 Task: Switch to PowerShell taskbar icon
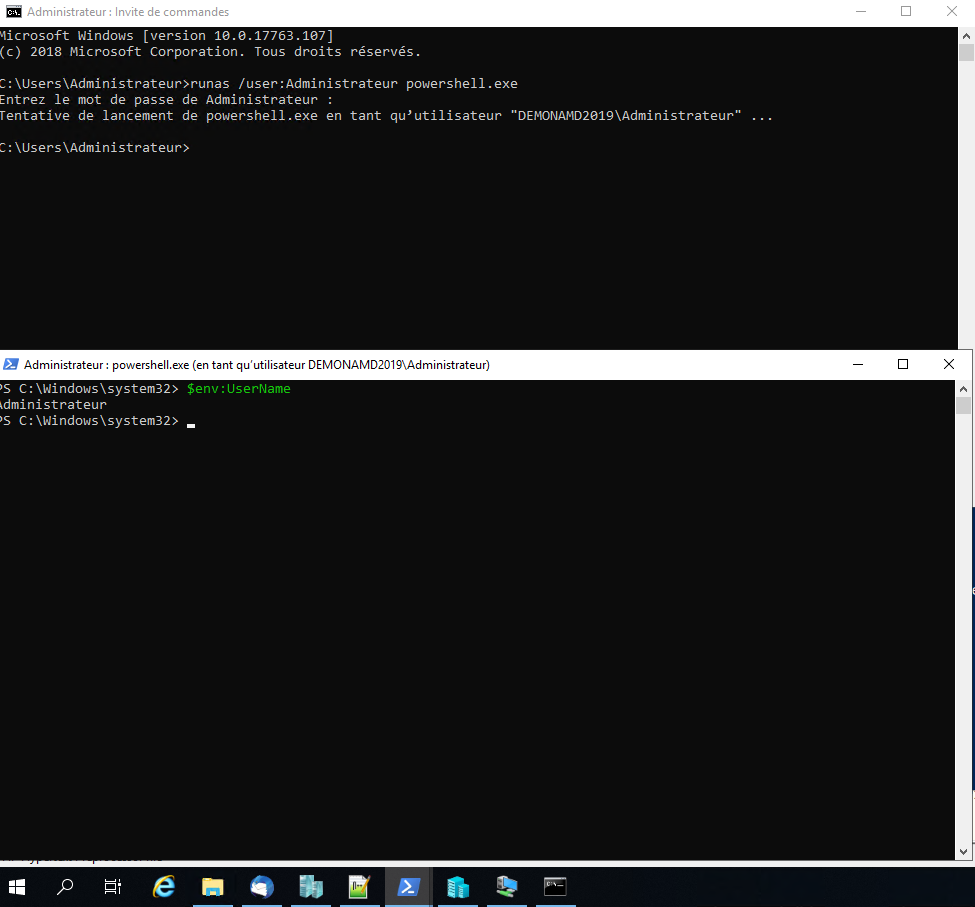tap(408, 886)
